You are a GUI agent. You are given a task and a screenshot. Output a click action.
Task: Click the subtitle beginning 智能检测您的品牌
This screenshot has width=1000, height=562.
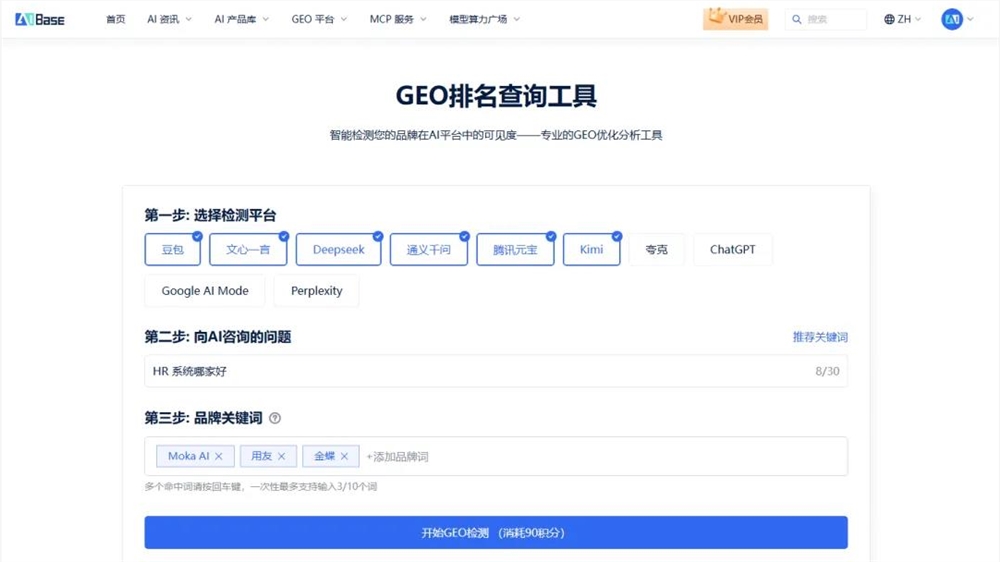point(496,135)
